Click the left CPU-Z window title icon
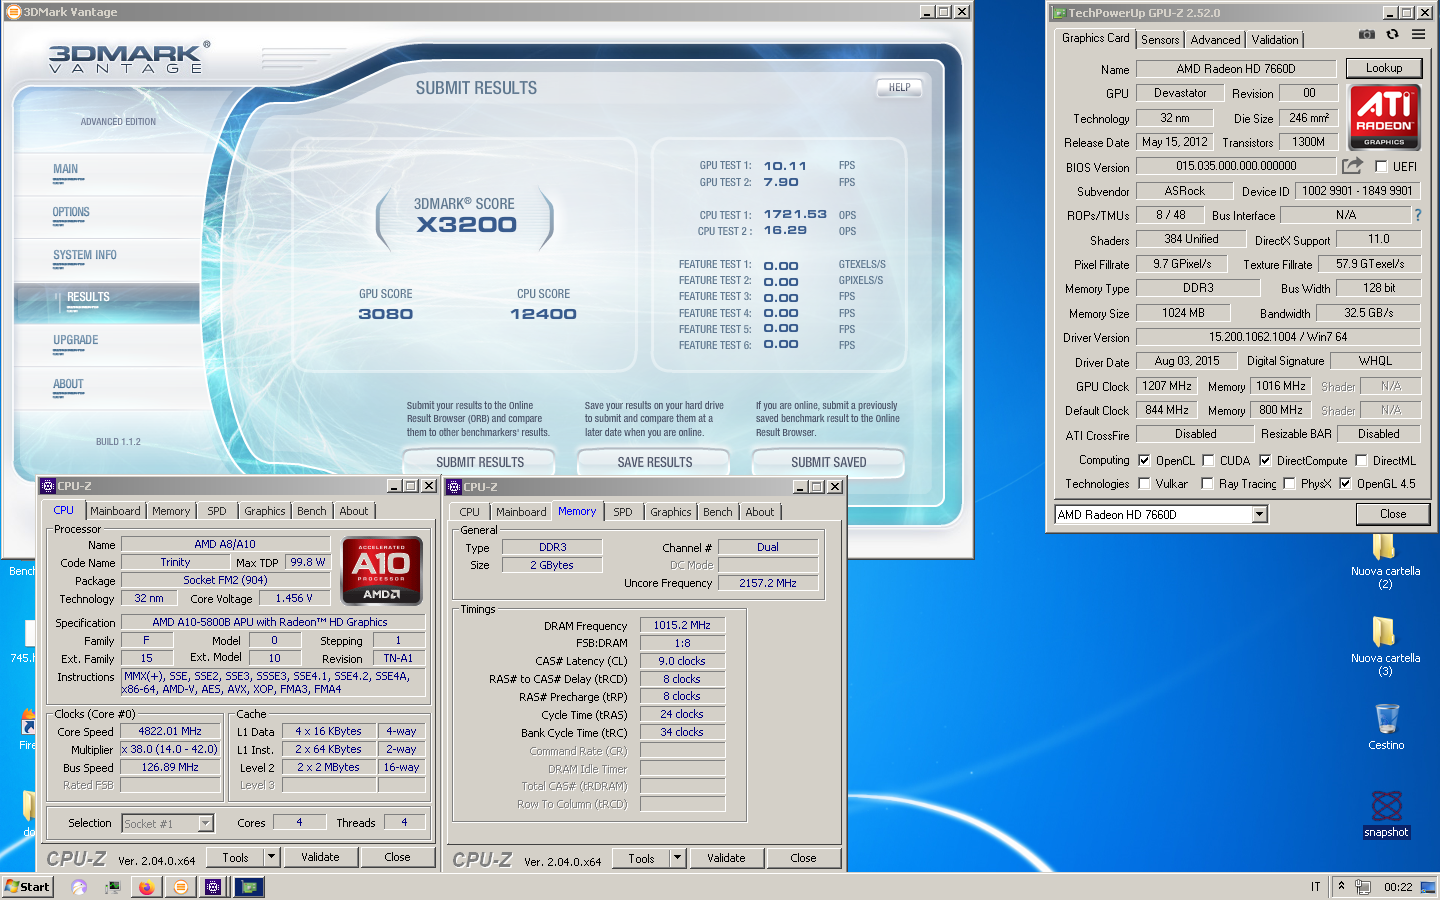The height and width of the screenshot is (900, 1440). pos(48,486)
